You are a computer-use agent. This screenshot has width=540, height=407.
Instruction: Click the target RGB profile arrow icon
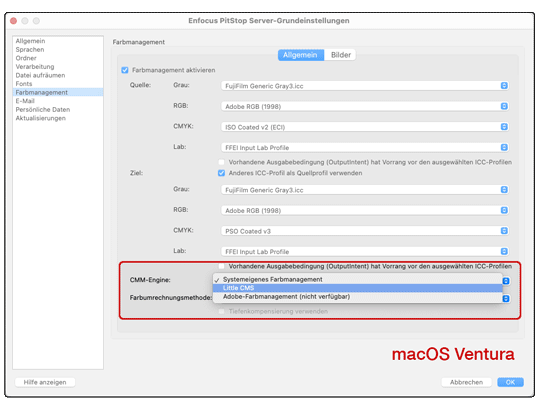pyautogui.click(x=504, y=210)
